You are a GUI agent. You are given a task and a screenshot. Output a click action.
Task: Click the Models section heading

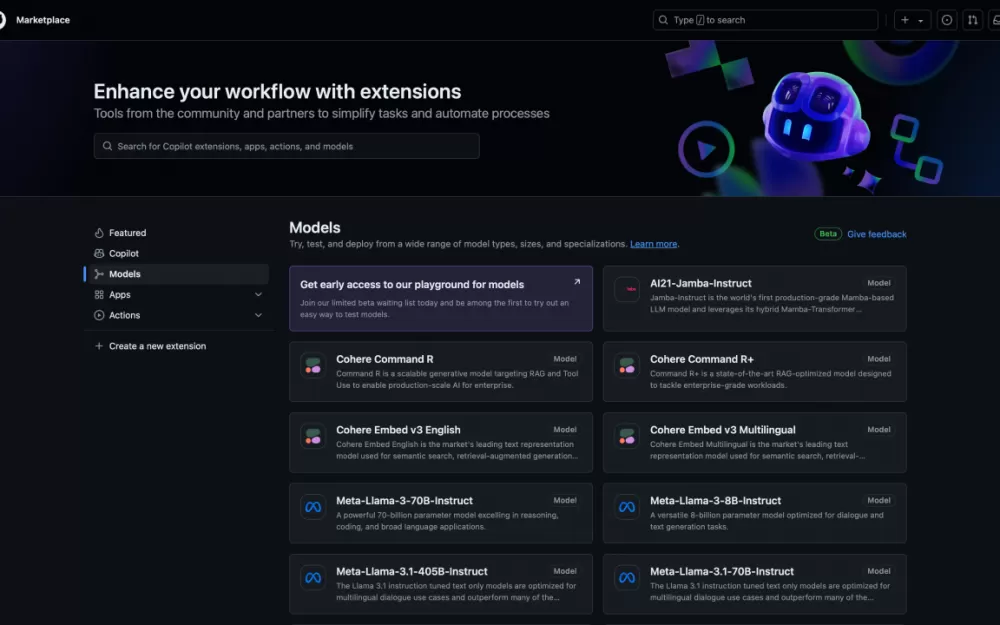pos(314,228)
